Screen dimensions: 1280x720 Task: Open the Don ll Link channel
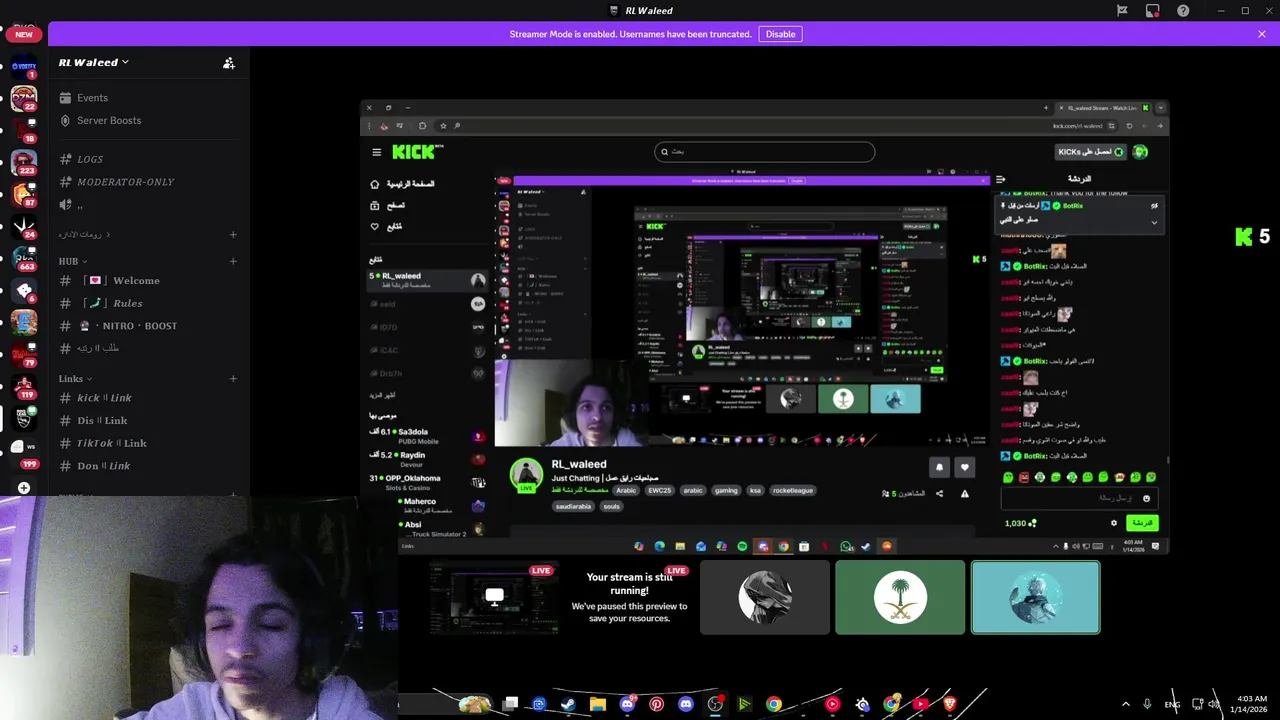tap(148, 466)
